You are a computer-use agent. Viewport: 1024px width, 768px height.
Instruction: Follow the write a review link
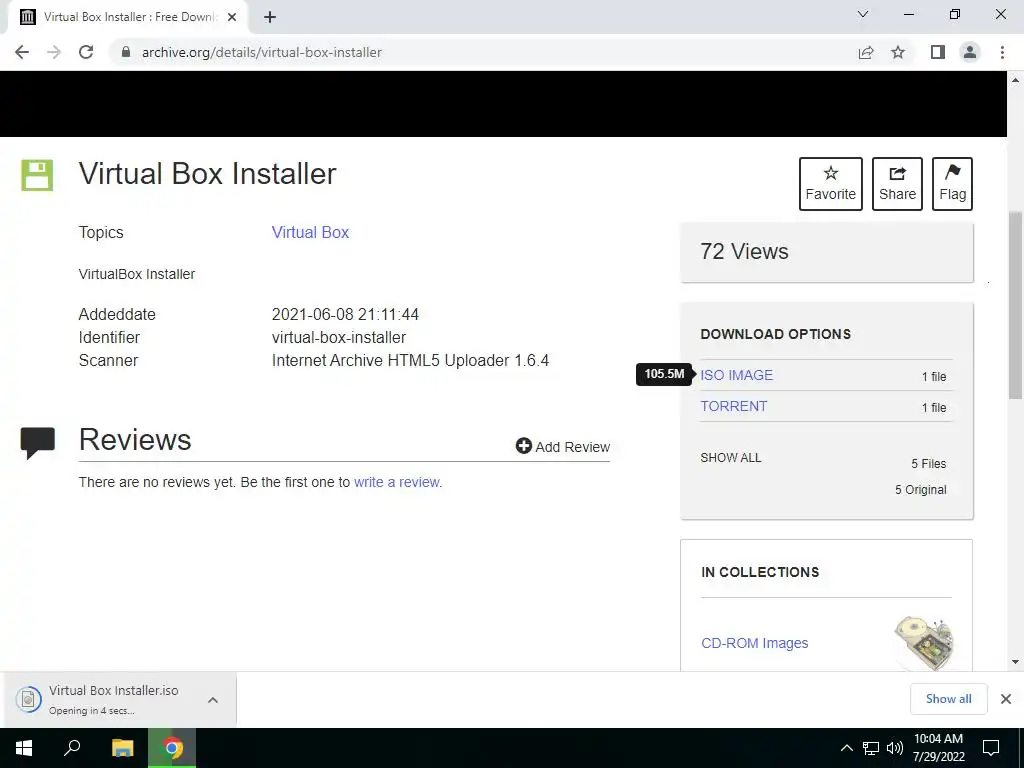coord(398,482)
